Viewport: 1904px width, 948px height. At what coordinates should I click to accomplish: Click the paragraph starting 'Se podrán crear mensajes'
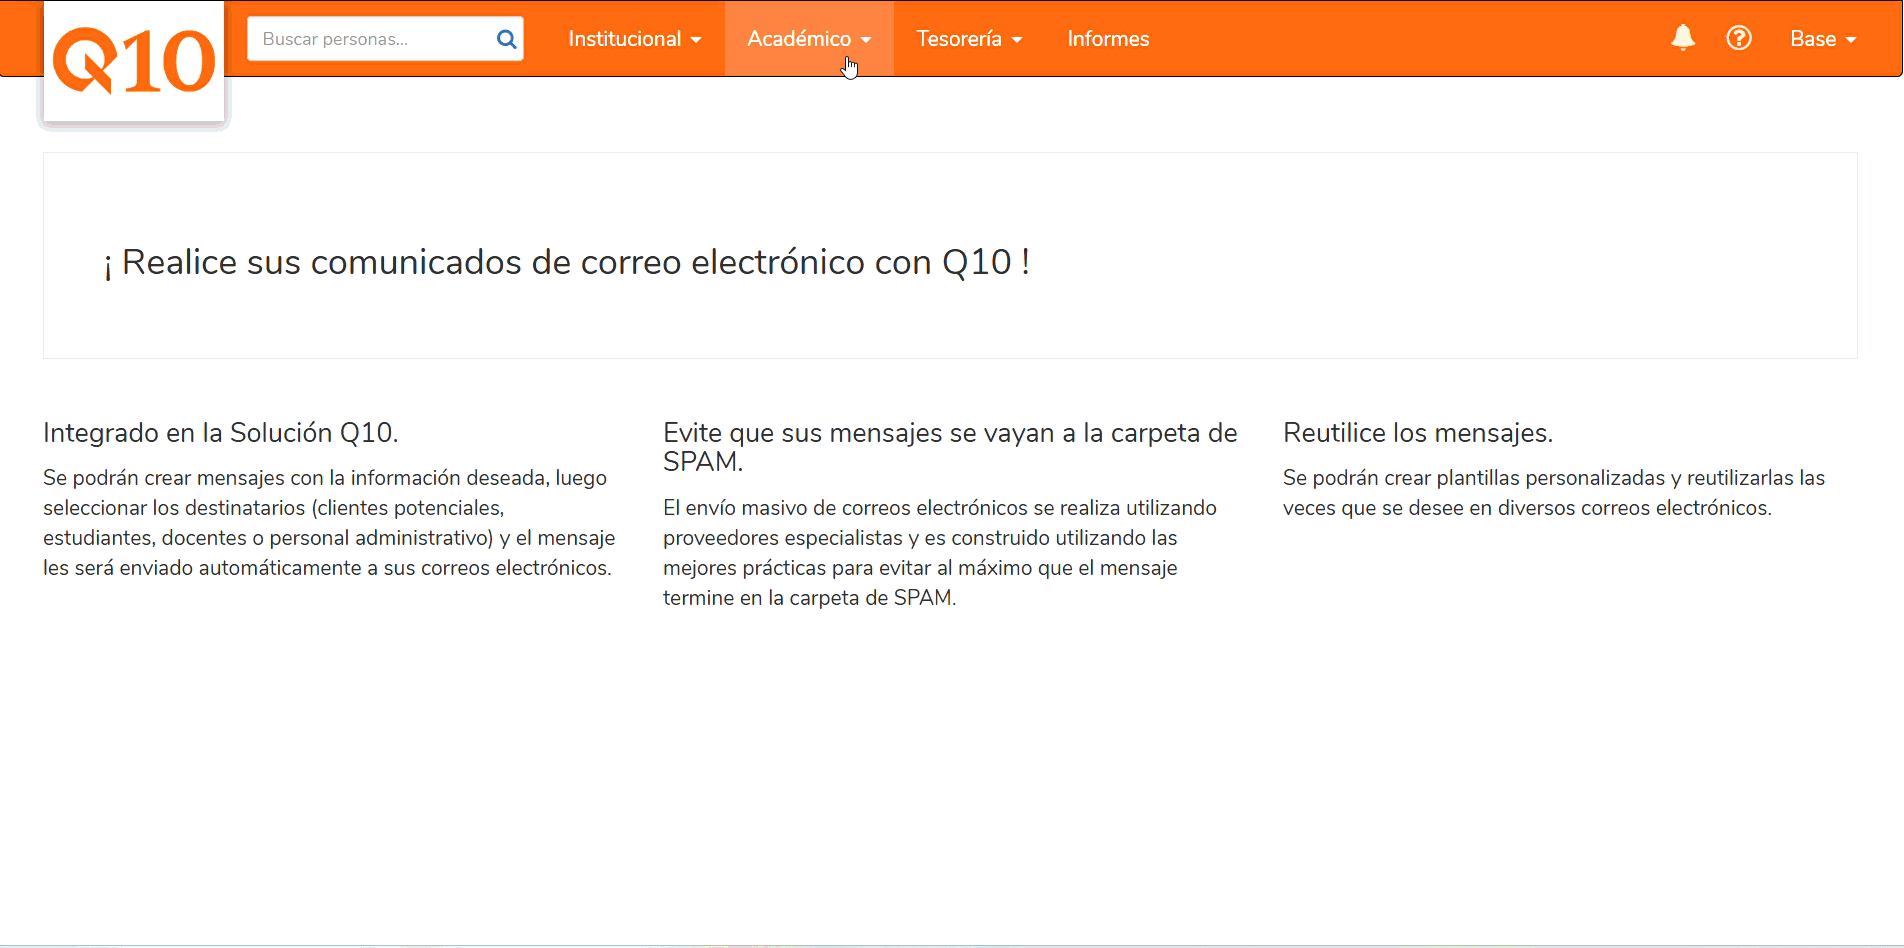click(x=329, y=523)
